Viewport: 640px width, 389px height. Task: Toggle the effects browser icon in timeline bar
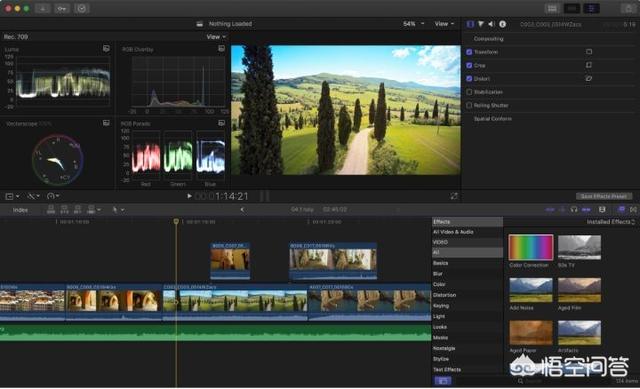tap(621, 209)
